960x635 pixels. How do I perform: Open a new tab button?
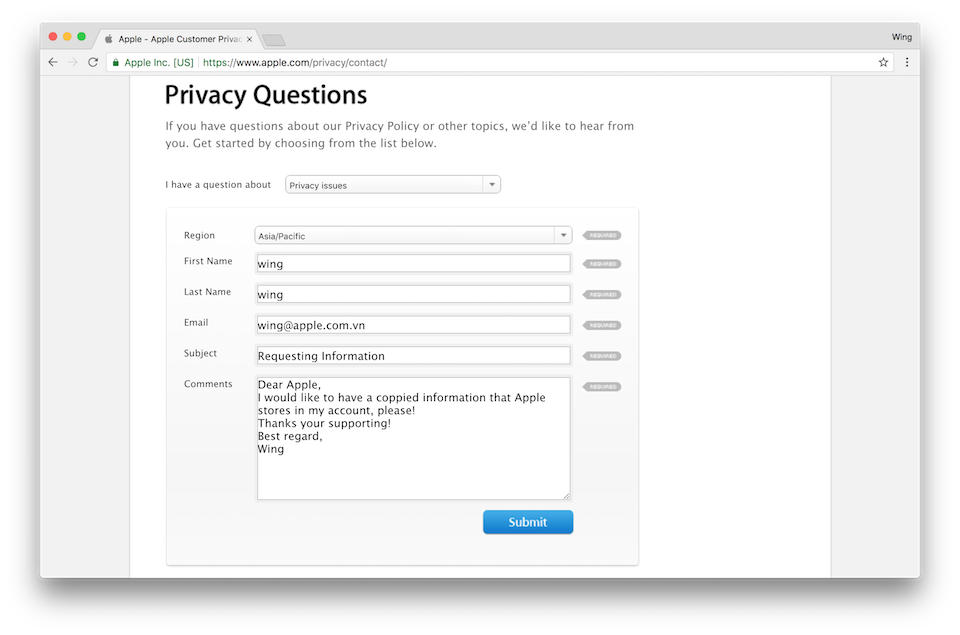(x=274, y=40)
